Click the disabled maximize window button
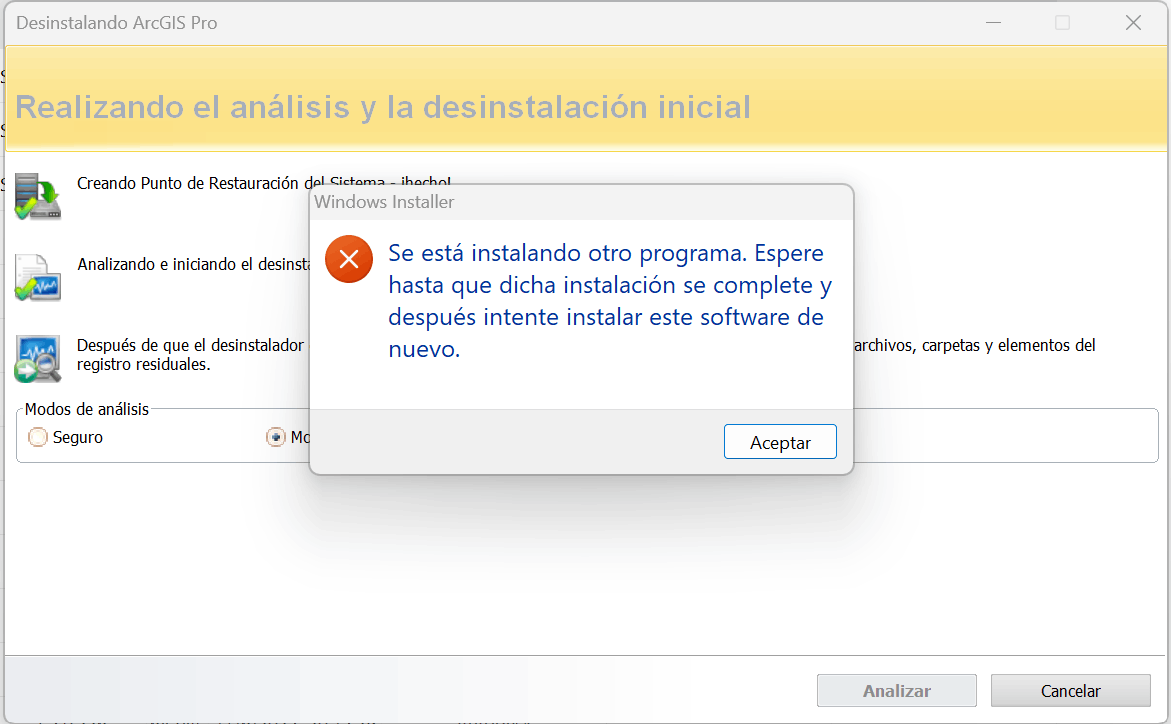The width and height of the screenshot is (1171, 724). click(x=1063, y=23)
